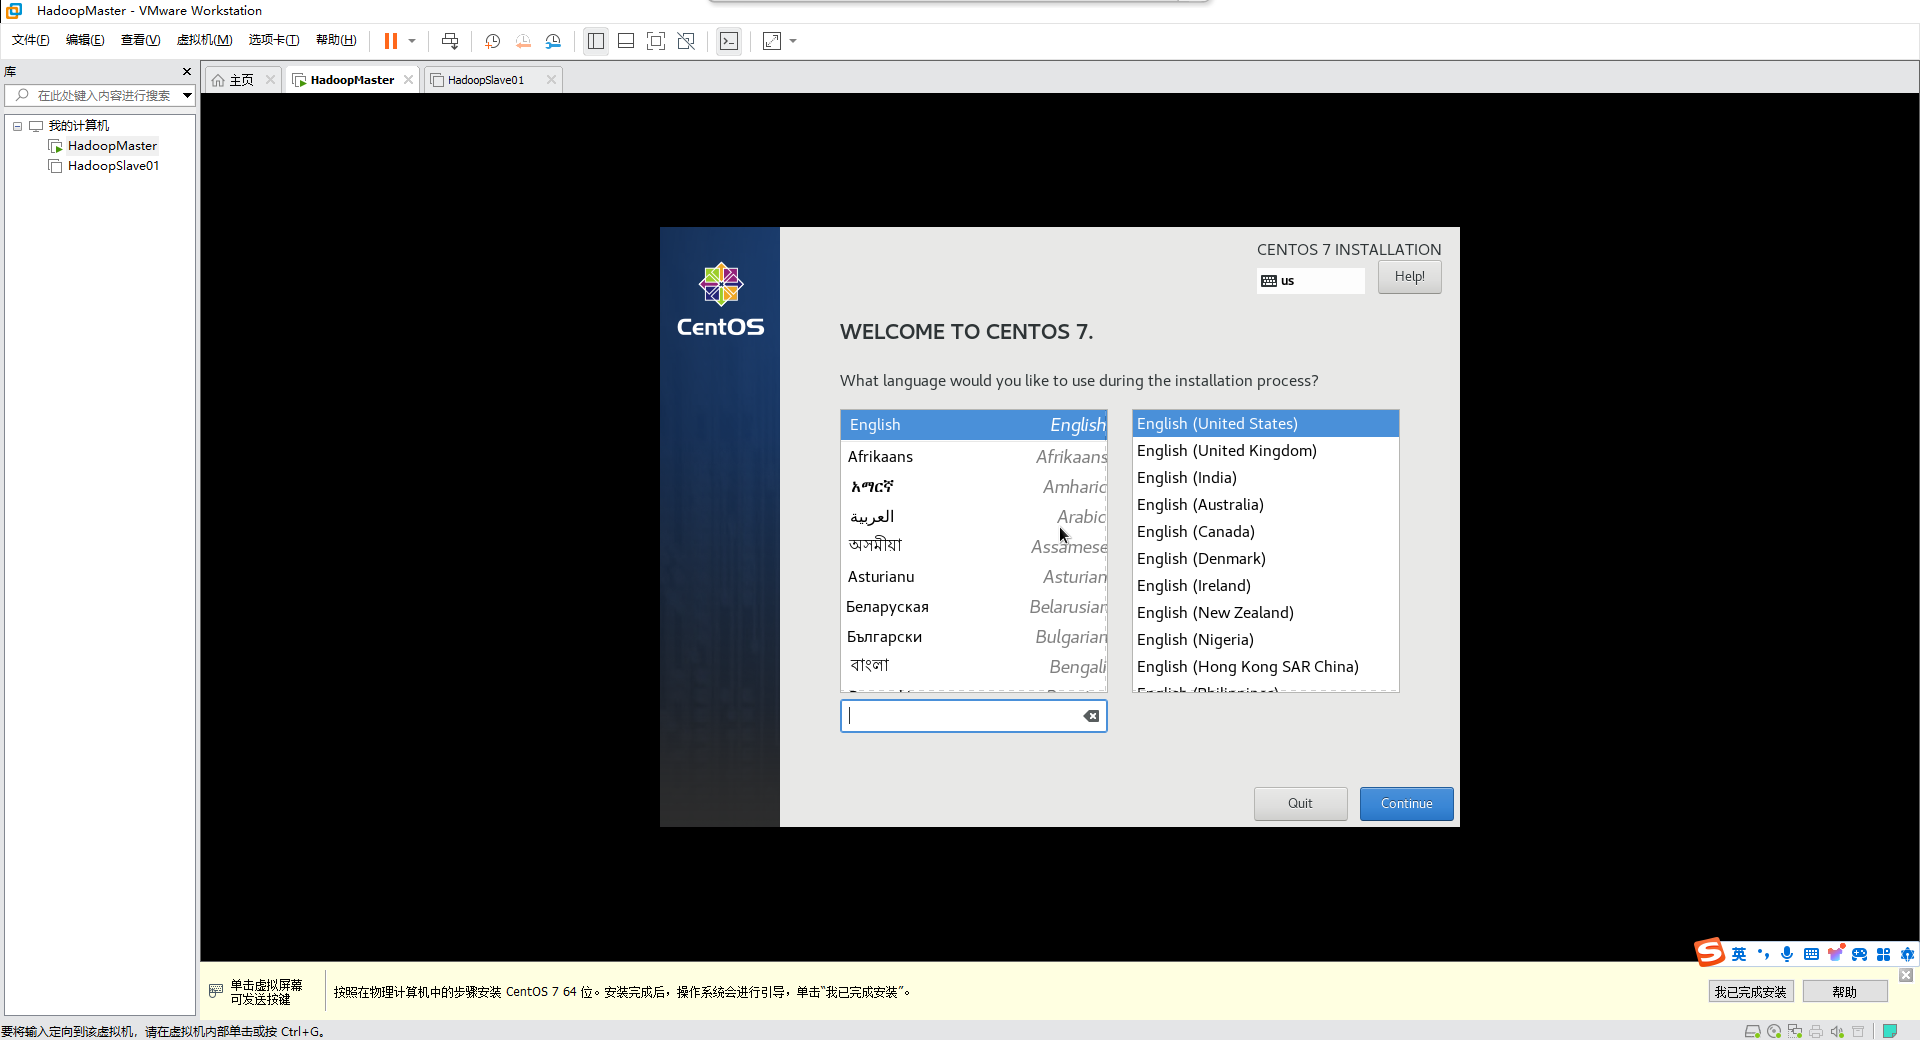Select Arabic in the language list
The height and width of the screenshot is (1040, 1920).
tap(974, 517)
